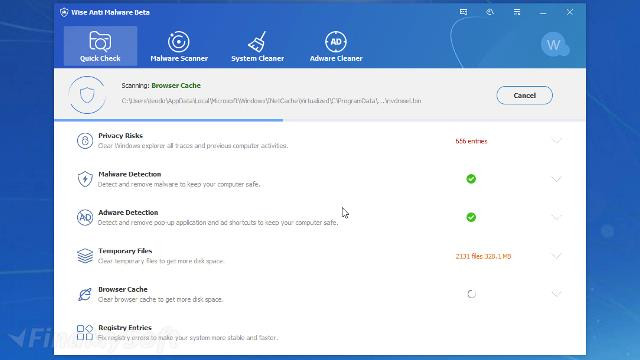Screen dimensions: 640x360
Task: Close the Wise Anti Malware window
Action: click(x=570, y=12)
